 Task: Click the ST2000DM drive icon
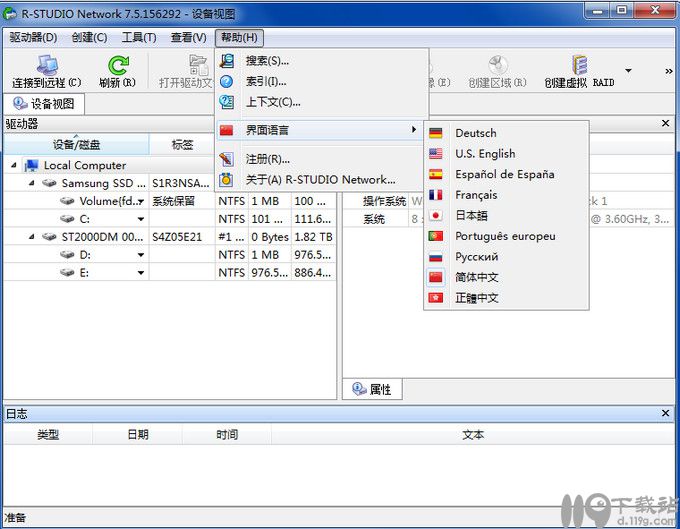[x=49, y=237]
